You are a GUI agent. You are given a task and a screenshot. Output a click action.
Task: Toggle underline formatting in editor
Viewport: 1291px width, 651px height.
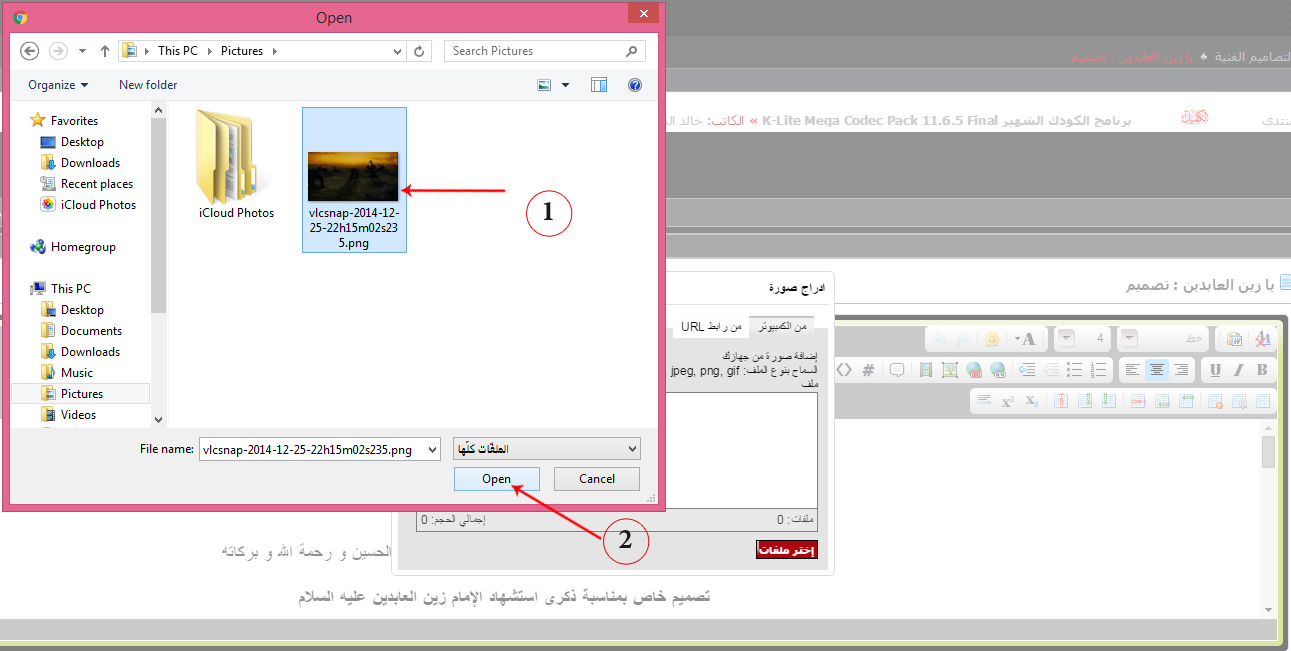[x=1215, y=370]
